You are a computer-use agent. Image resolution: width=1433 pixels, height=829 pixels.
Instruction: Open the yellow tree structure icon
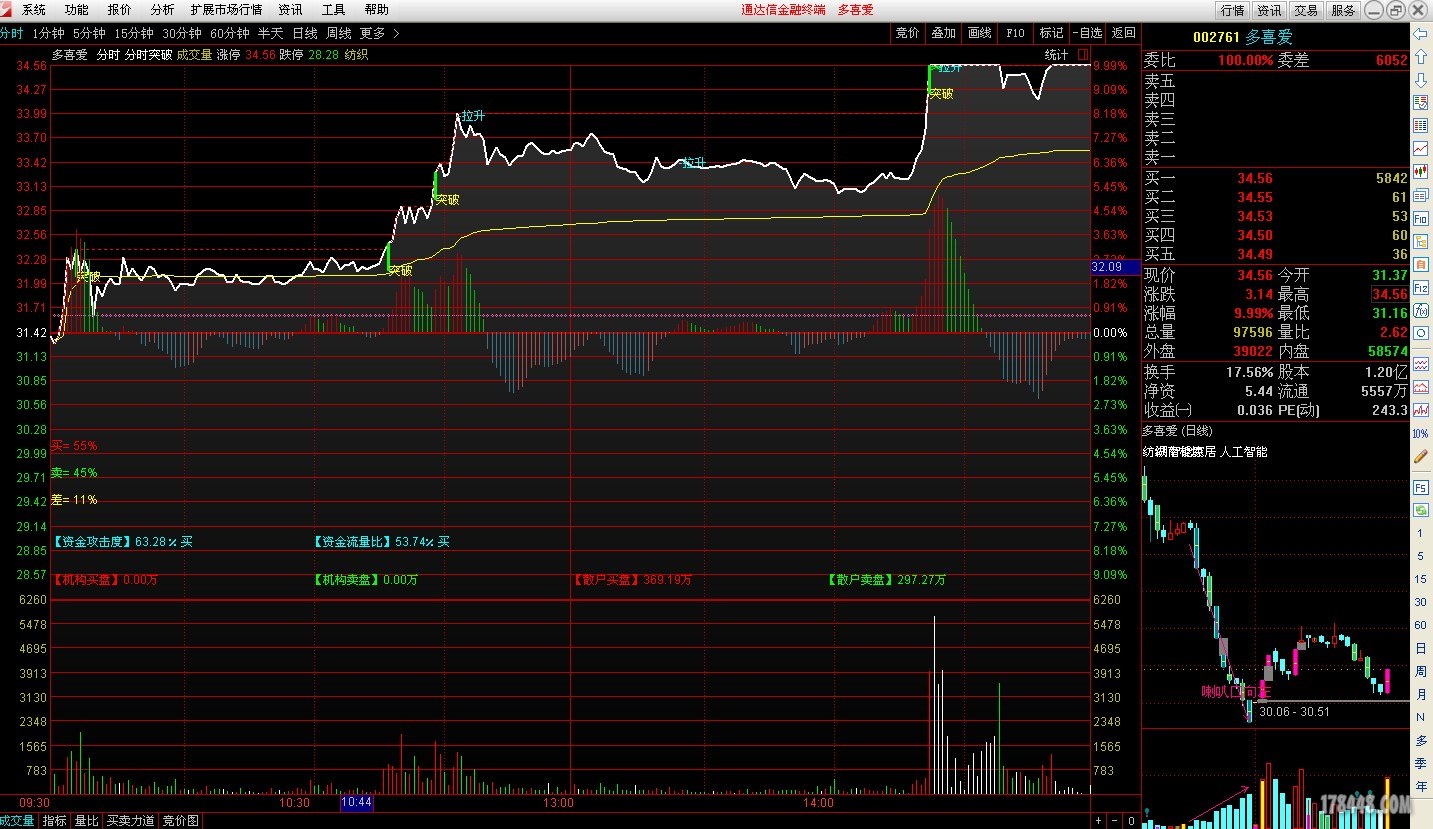(1420, 241)
